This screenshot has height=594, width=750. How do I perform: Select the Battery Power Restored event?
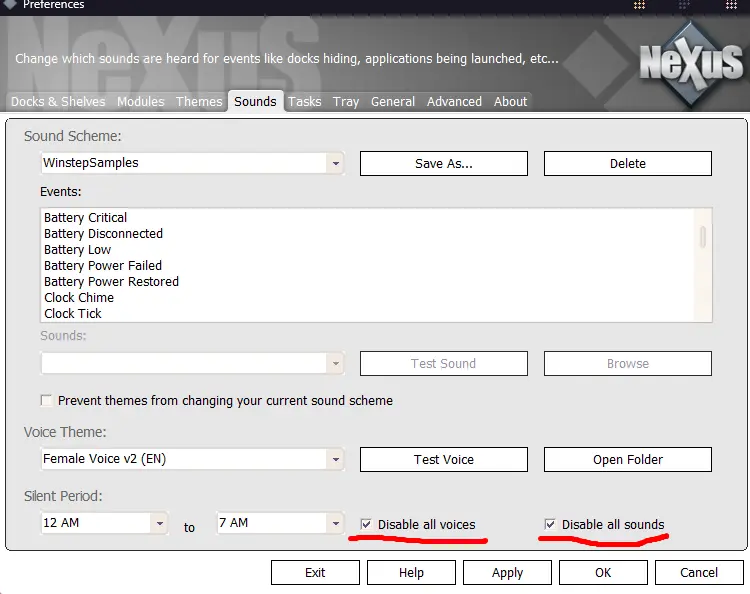(111, 282)
